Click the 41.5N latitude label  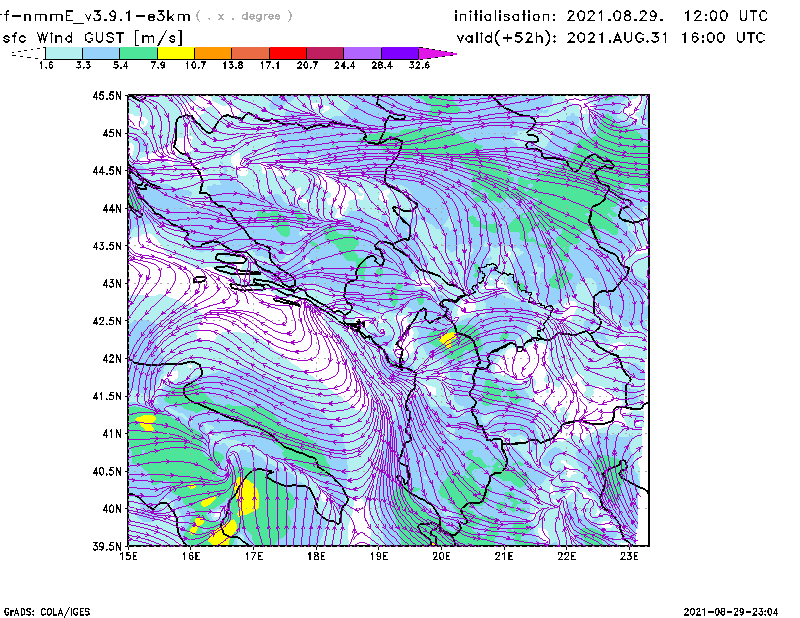[108, 396]
